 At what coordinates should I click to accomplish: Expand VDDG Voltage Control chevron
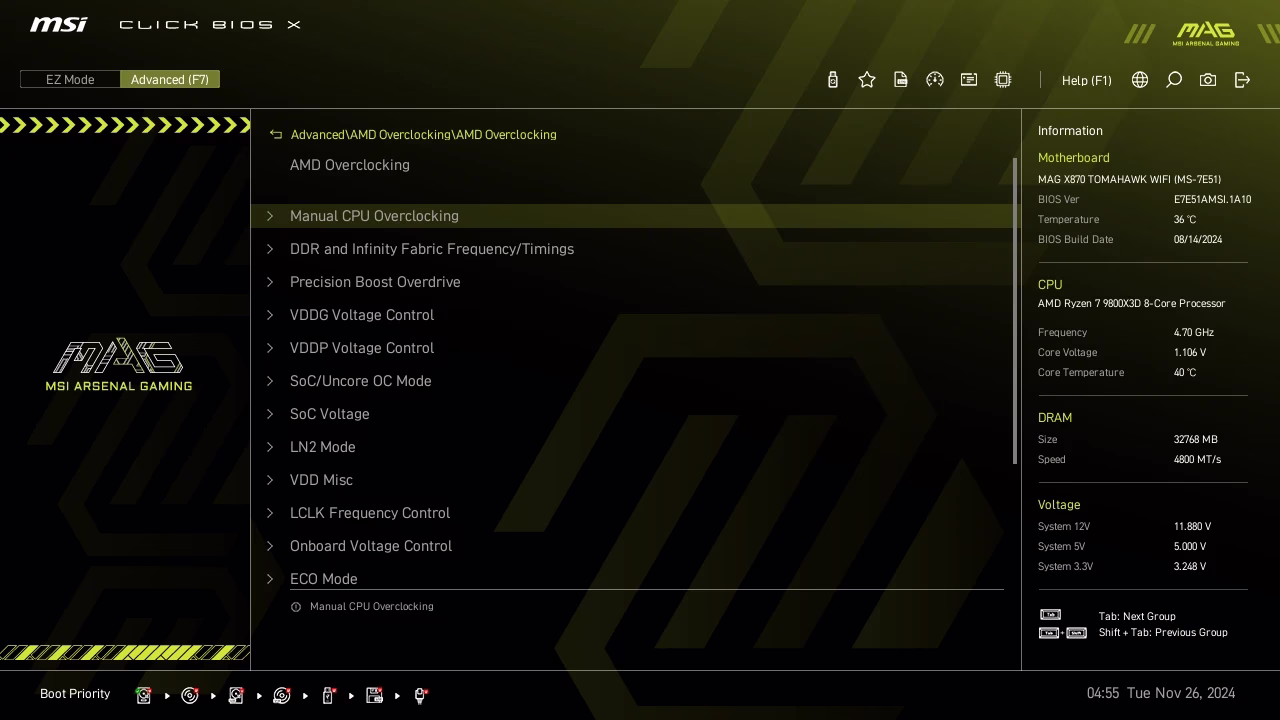[x=270, y=315]
